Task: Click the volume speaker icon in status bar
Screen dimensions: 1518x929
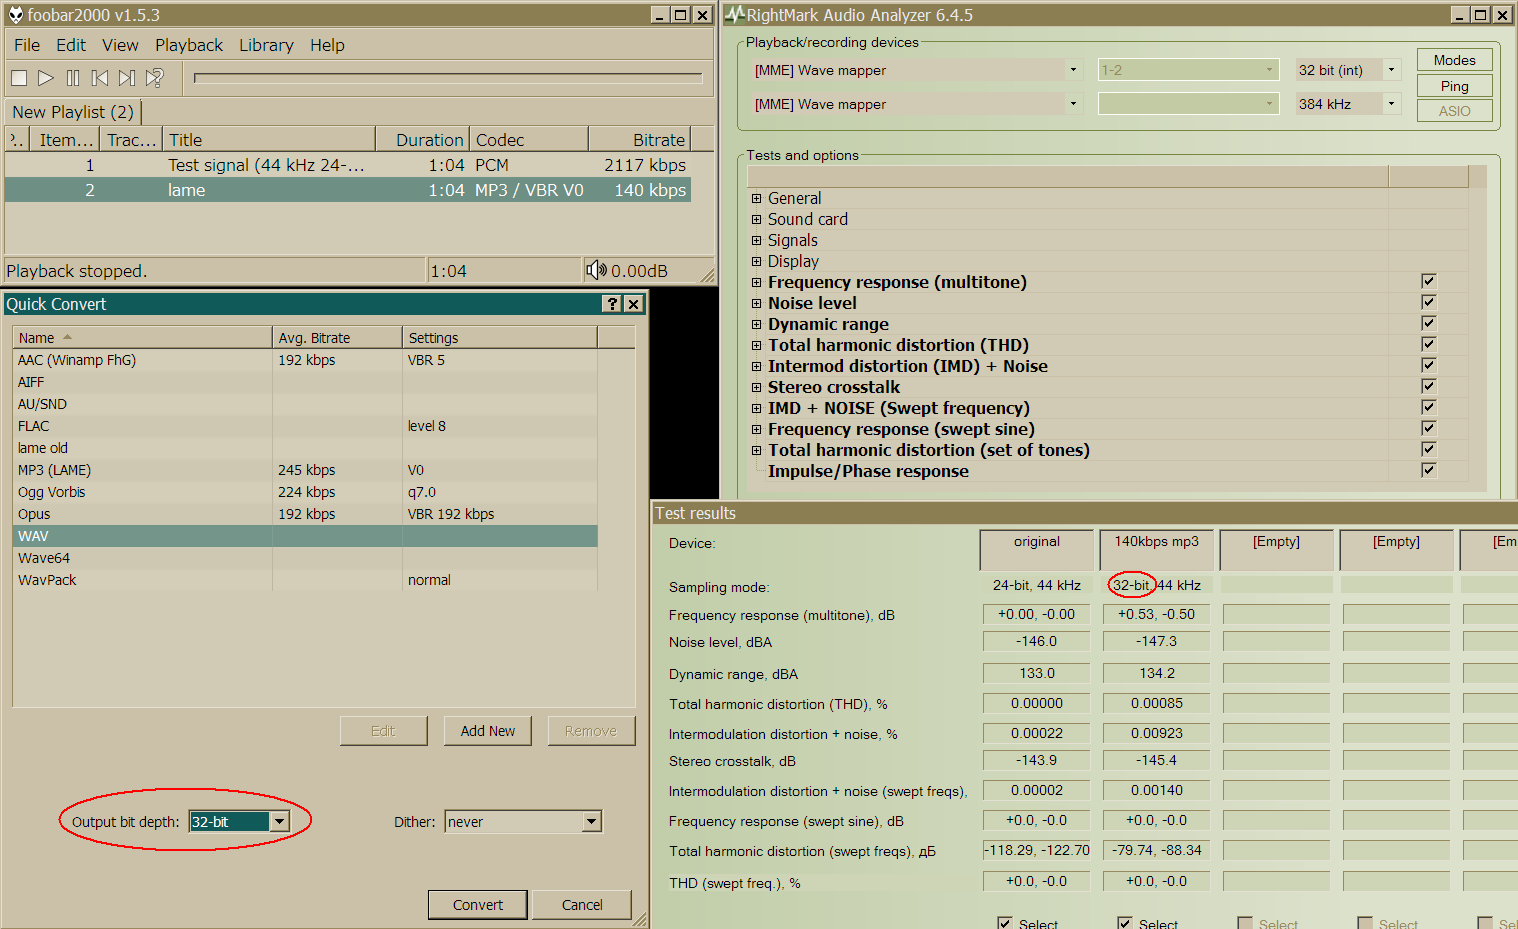Action: click(596, 270)
